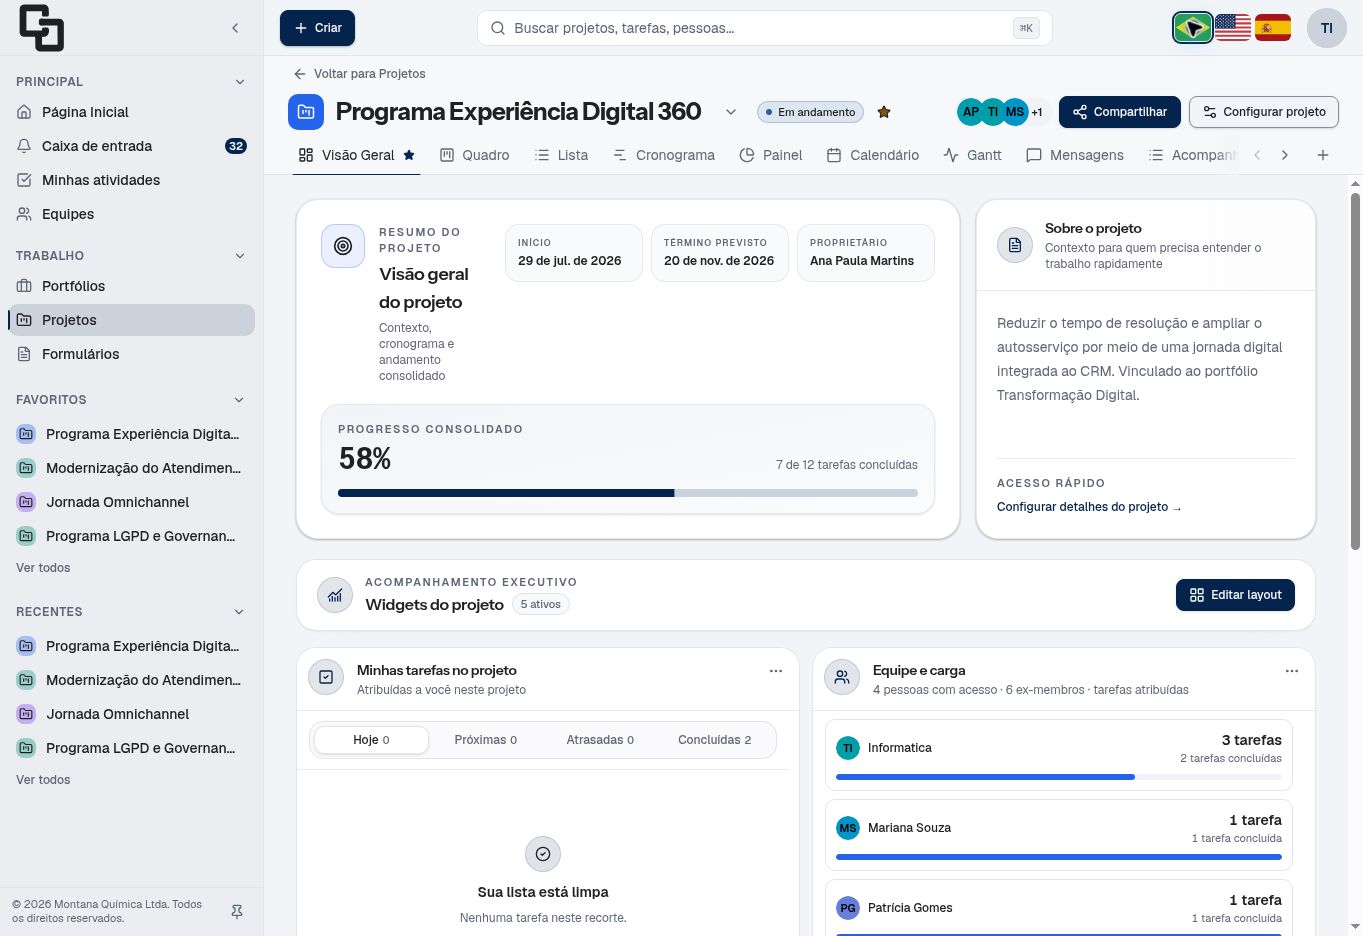
Task: Click Editar layout button
Action: click(1235, 595)
